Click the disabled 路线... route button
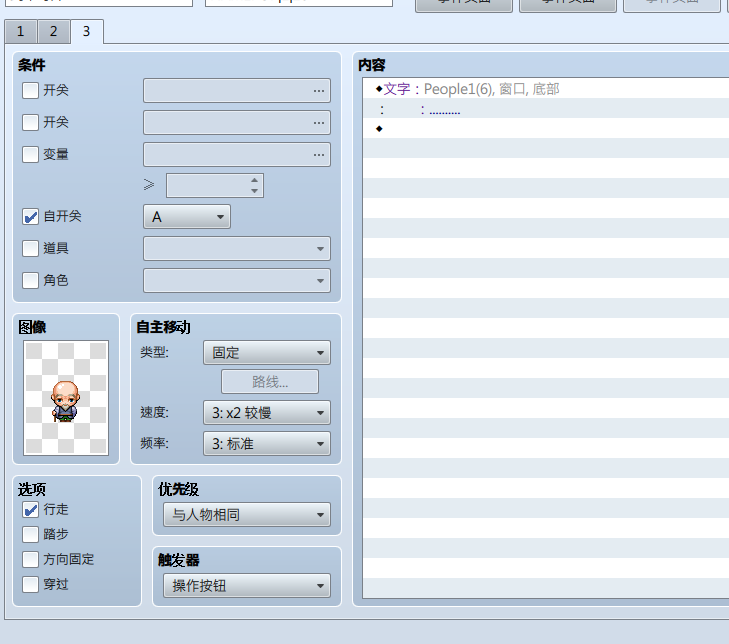This screenshot has height=644, width=729. coord(270,382)
